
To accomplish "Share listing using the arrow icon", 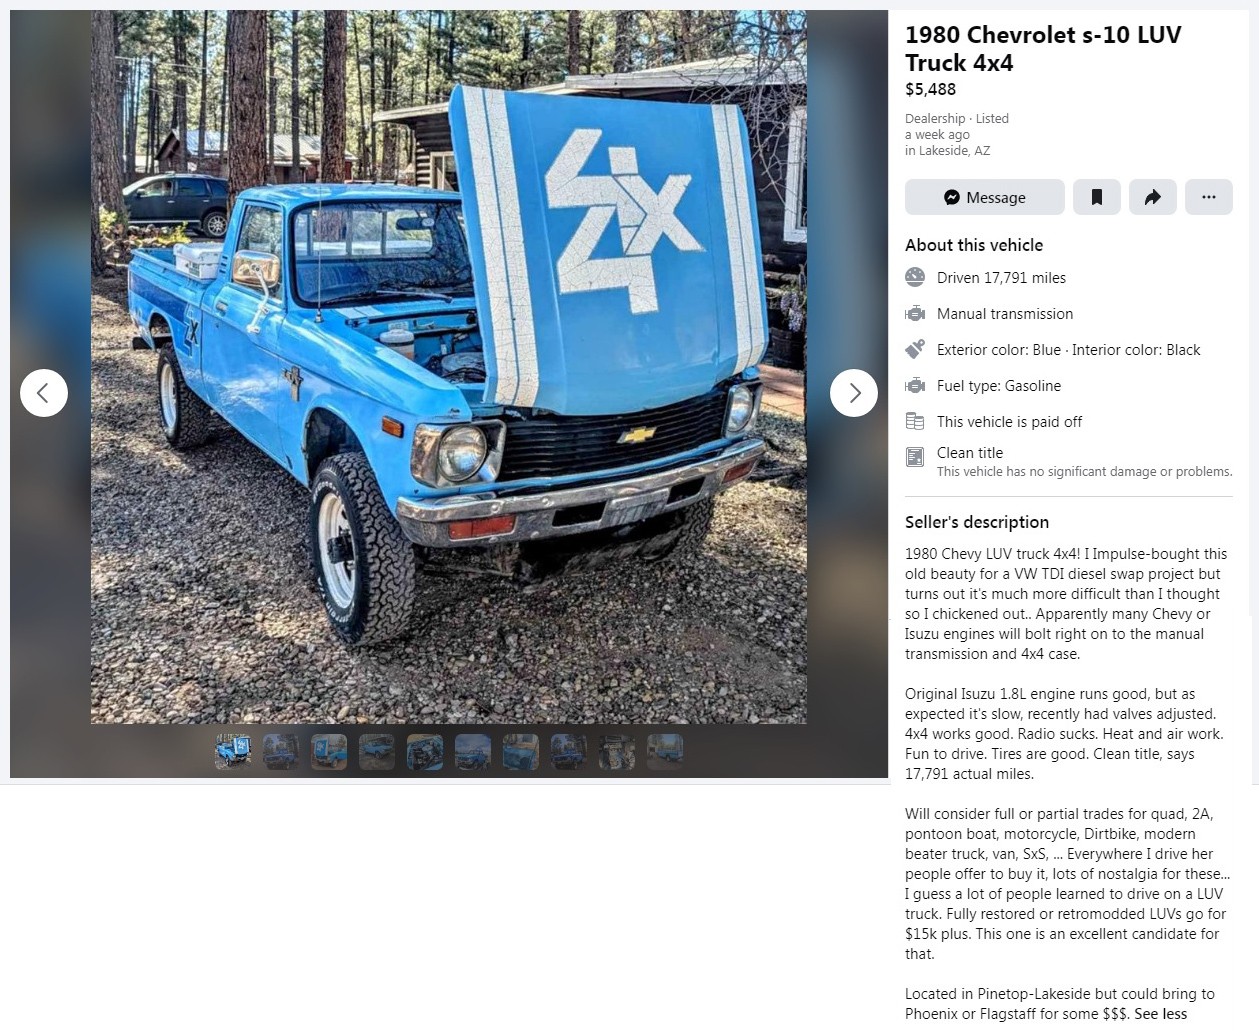I will coord(1152,197).
